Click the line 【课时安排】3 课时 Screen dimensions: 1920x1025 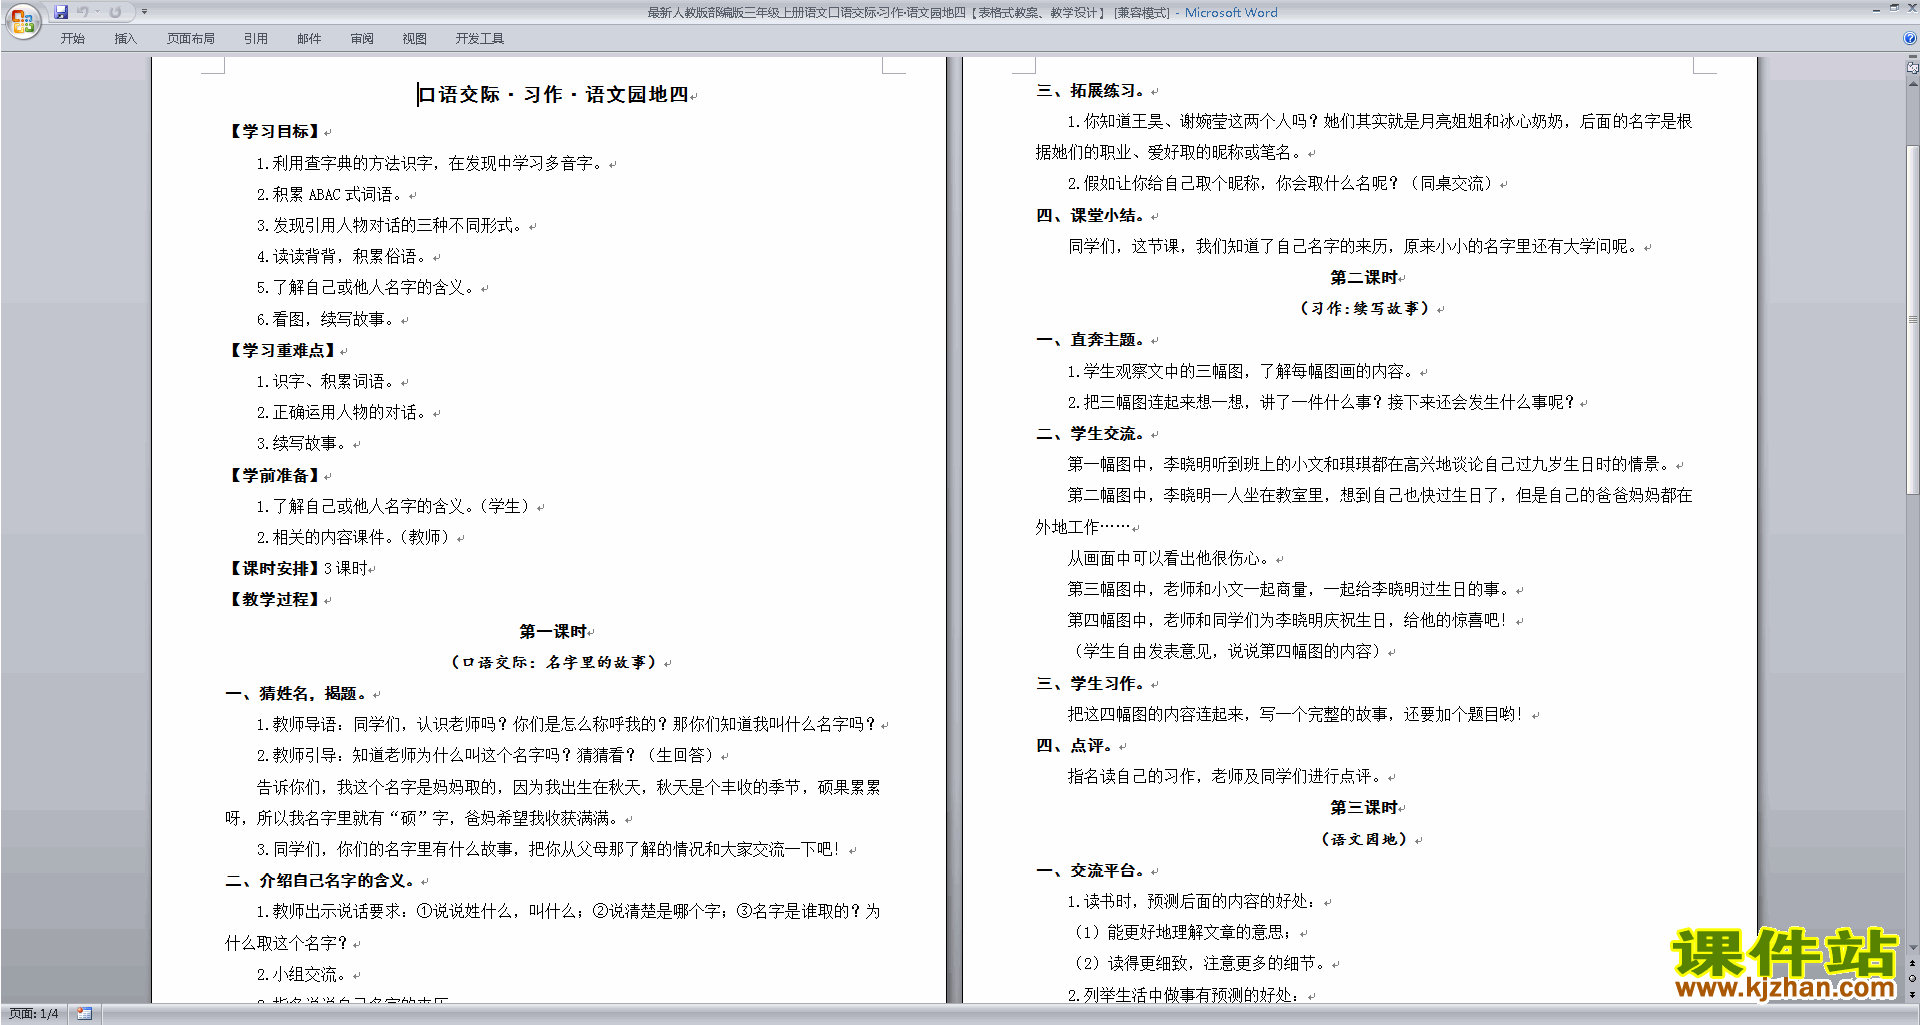click(x=298, y=569)
